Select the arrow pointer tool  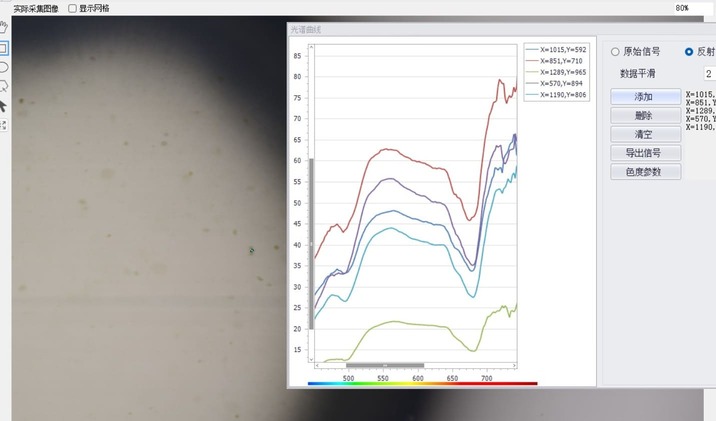pos(4,104)
